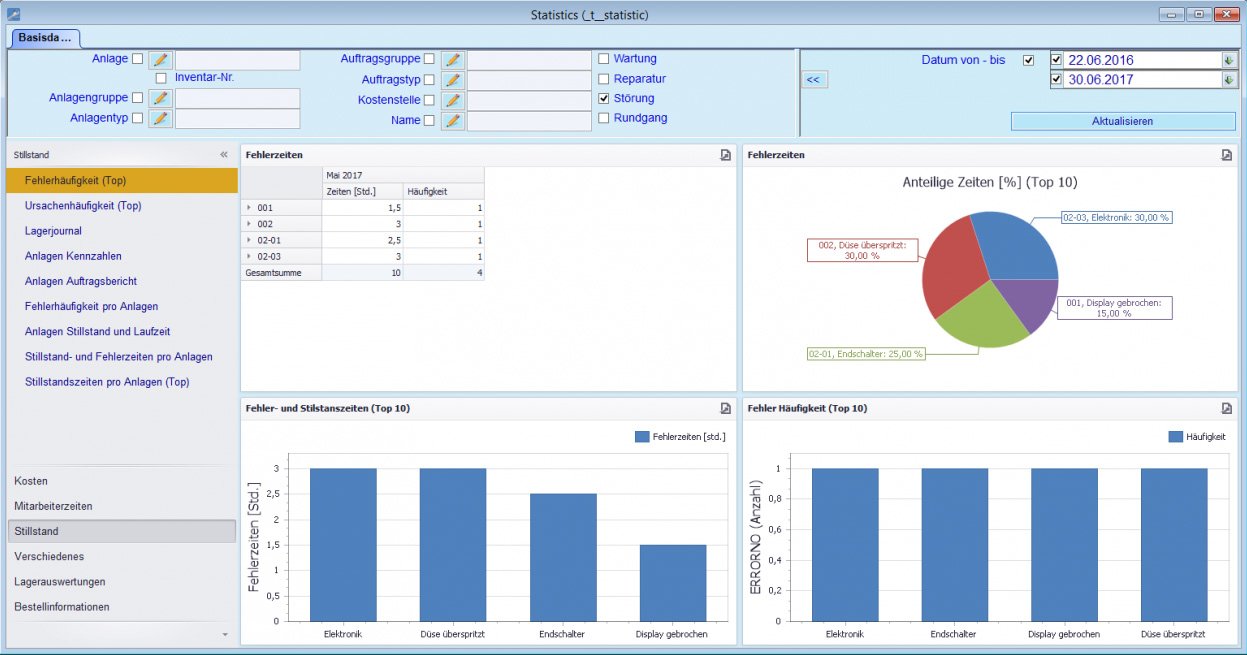
Task: Toggle the Datum von - bis checkbox
Action: click(1029, 60)
